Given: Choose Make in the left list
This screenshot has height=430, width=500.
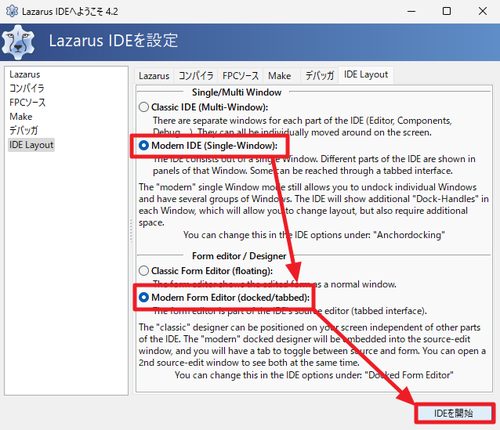Looking at the screenshot, I should tap(21, 117).
